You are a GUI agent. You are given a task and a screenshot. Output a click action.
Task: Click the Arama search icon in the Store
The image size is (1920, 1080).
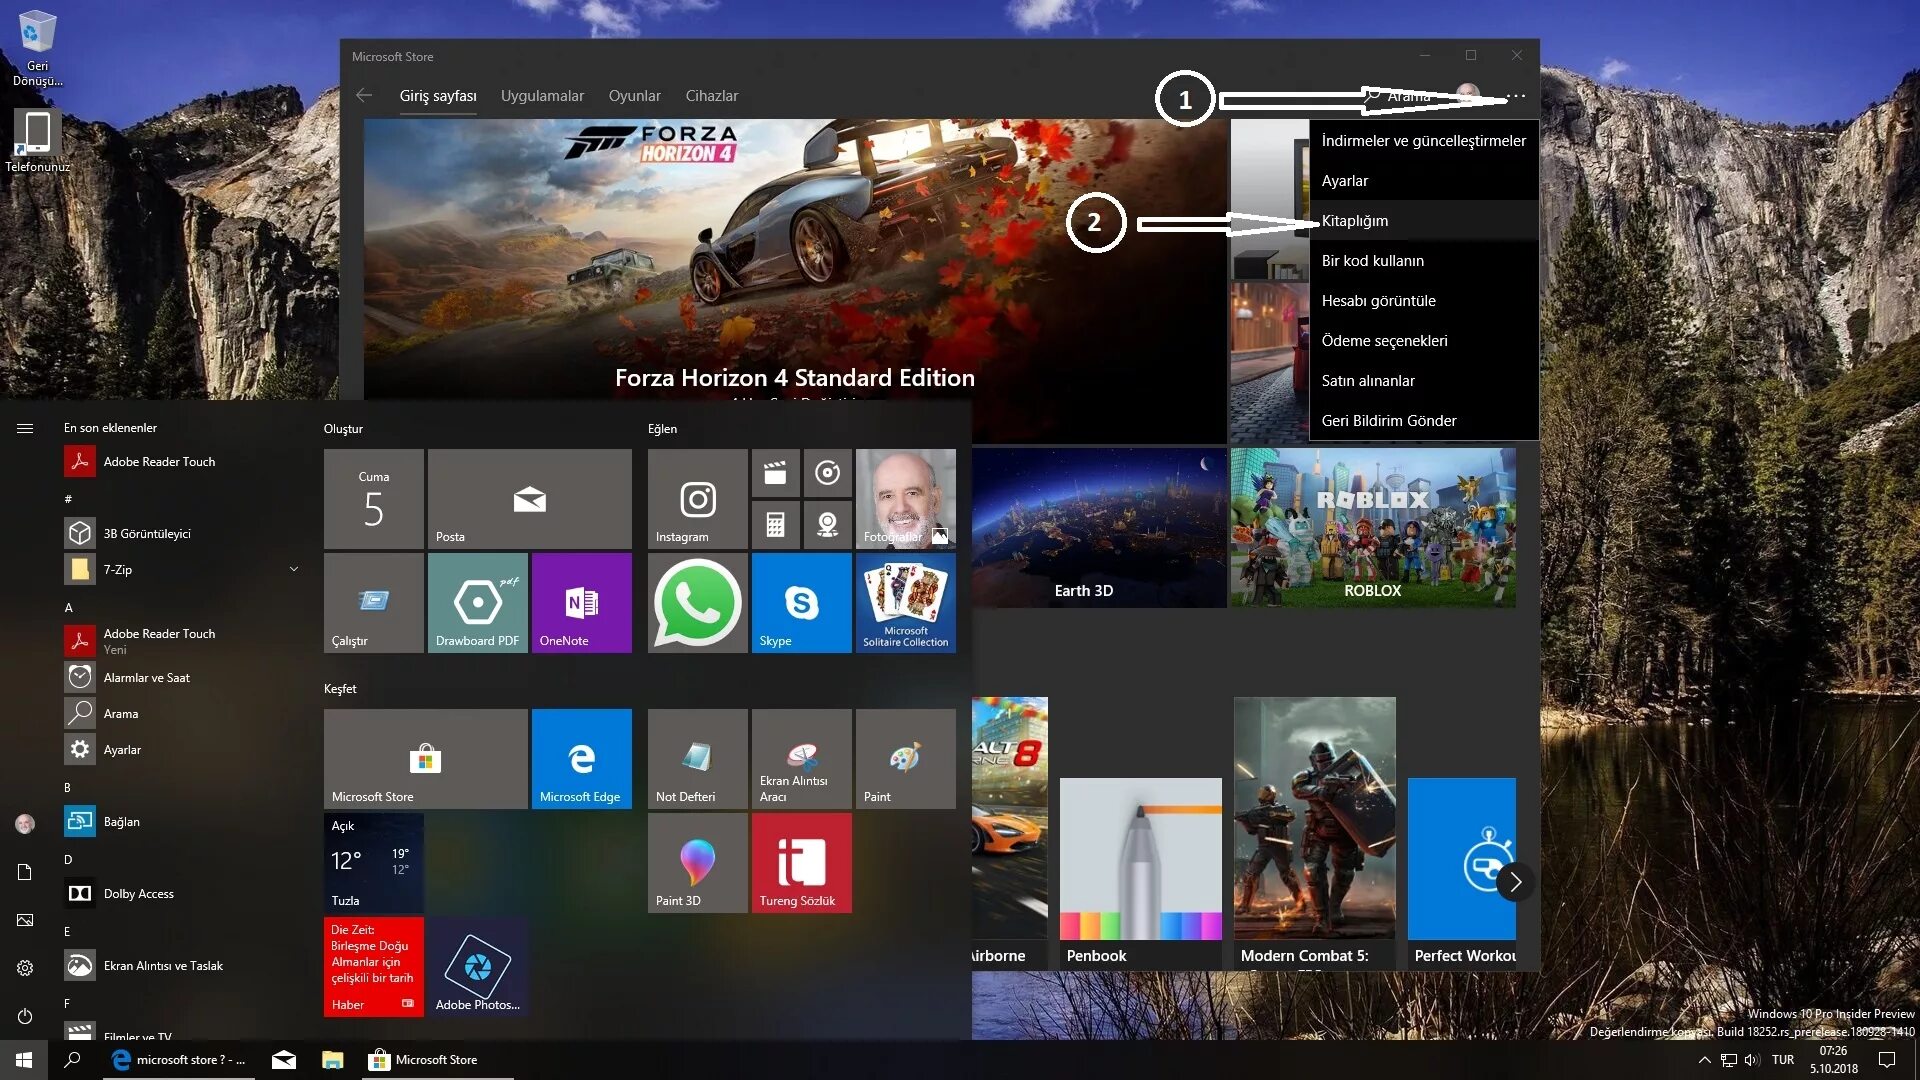[x=1374, y=95]
